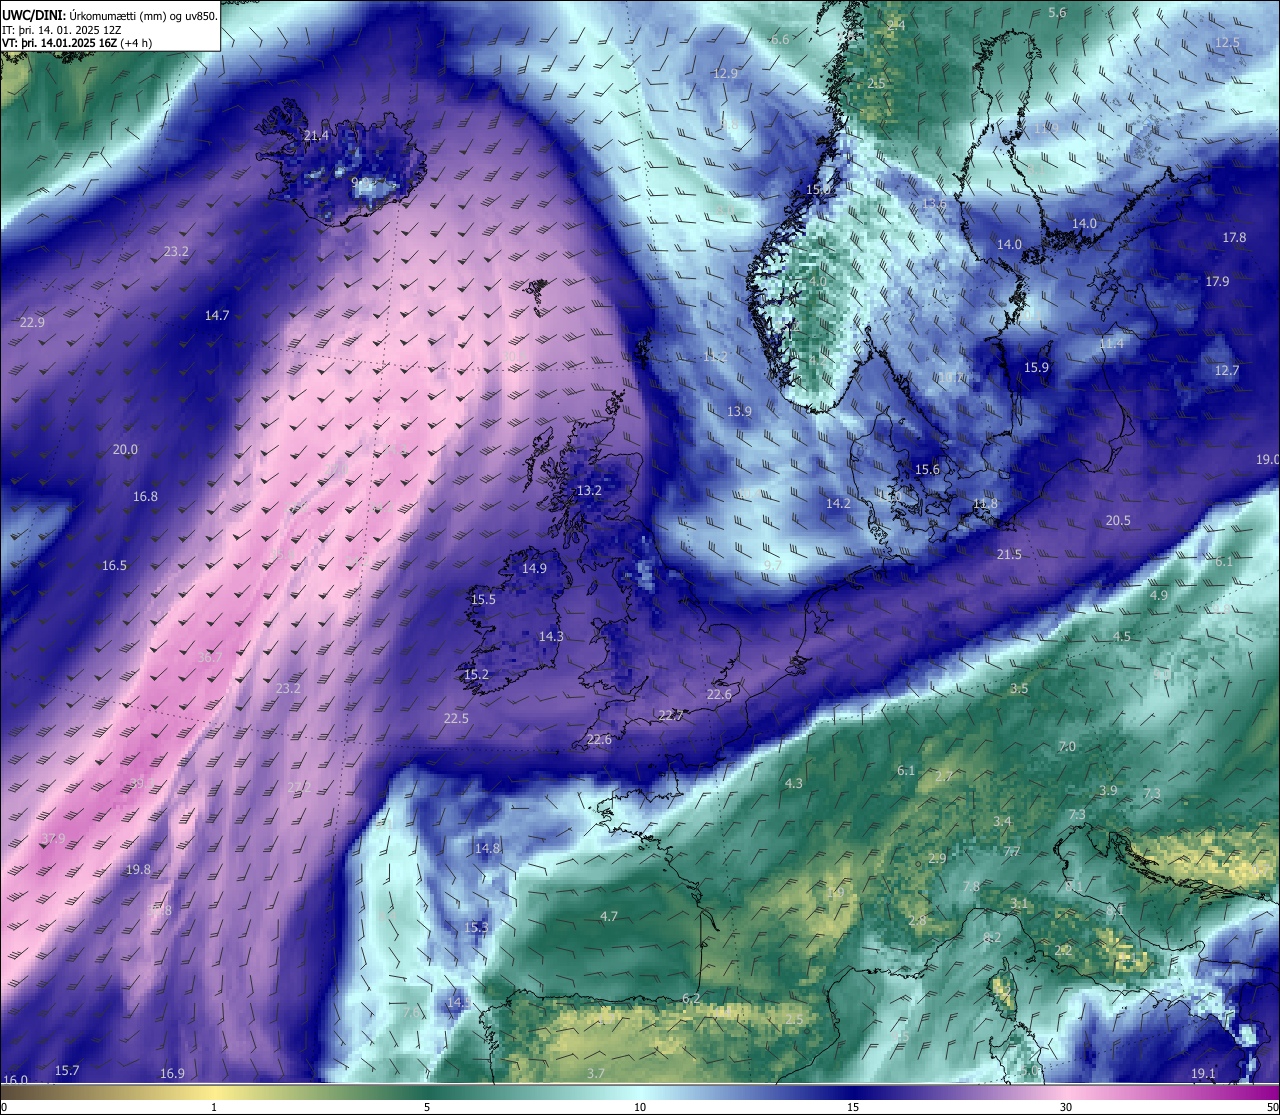
Task: Select the 15.0 value on Norway's west coast
Action: [x=818, y=189]
